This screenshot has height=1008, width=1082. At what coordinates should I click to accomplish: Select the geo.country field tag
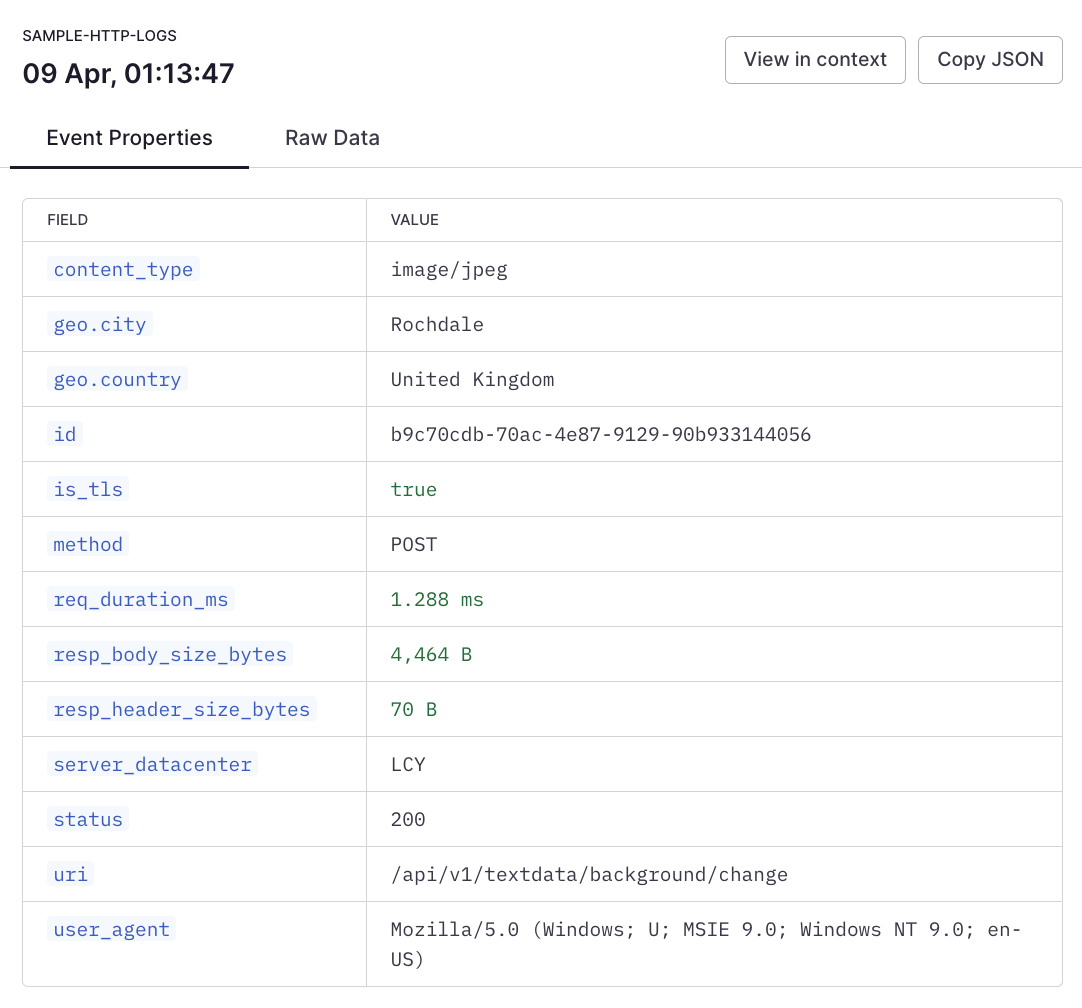[x=117, y=379]
